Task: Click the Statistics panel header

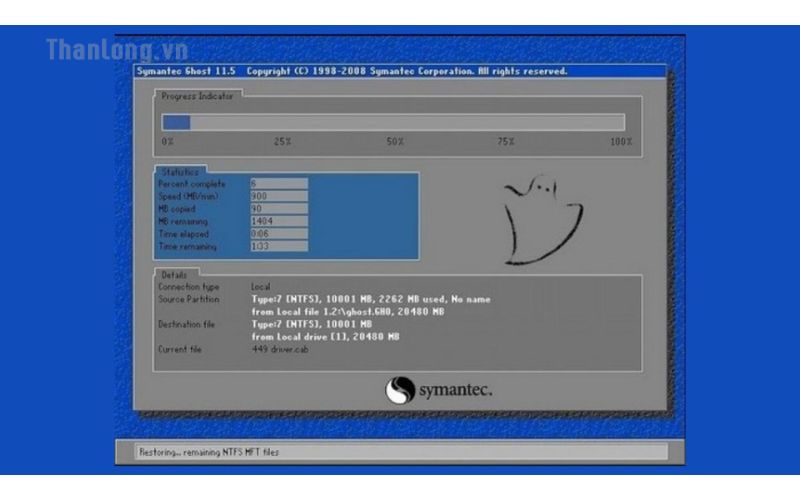Action: [x=180, y=172]
